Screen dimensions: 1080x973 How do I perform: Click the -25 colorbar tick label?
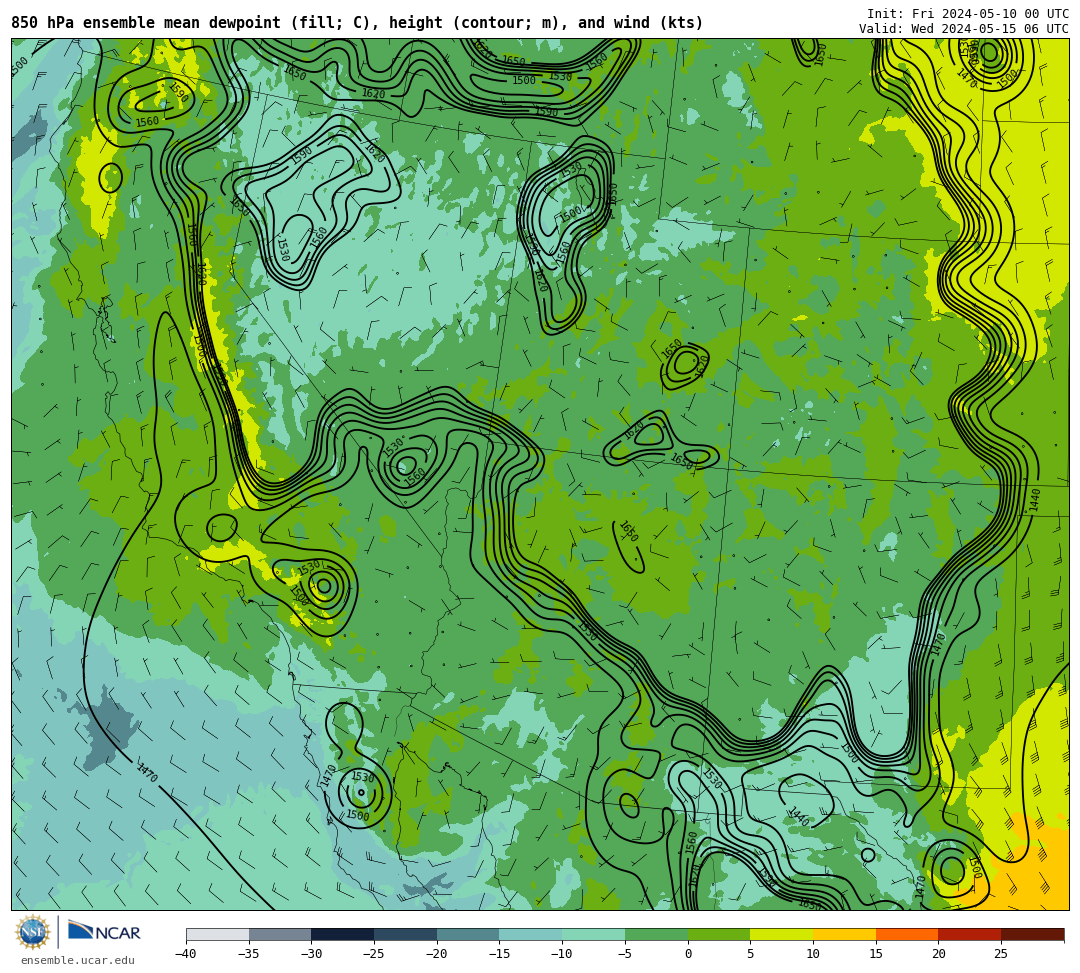374,954
